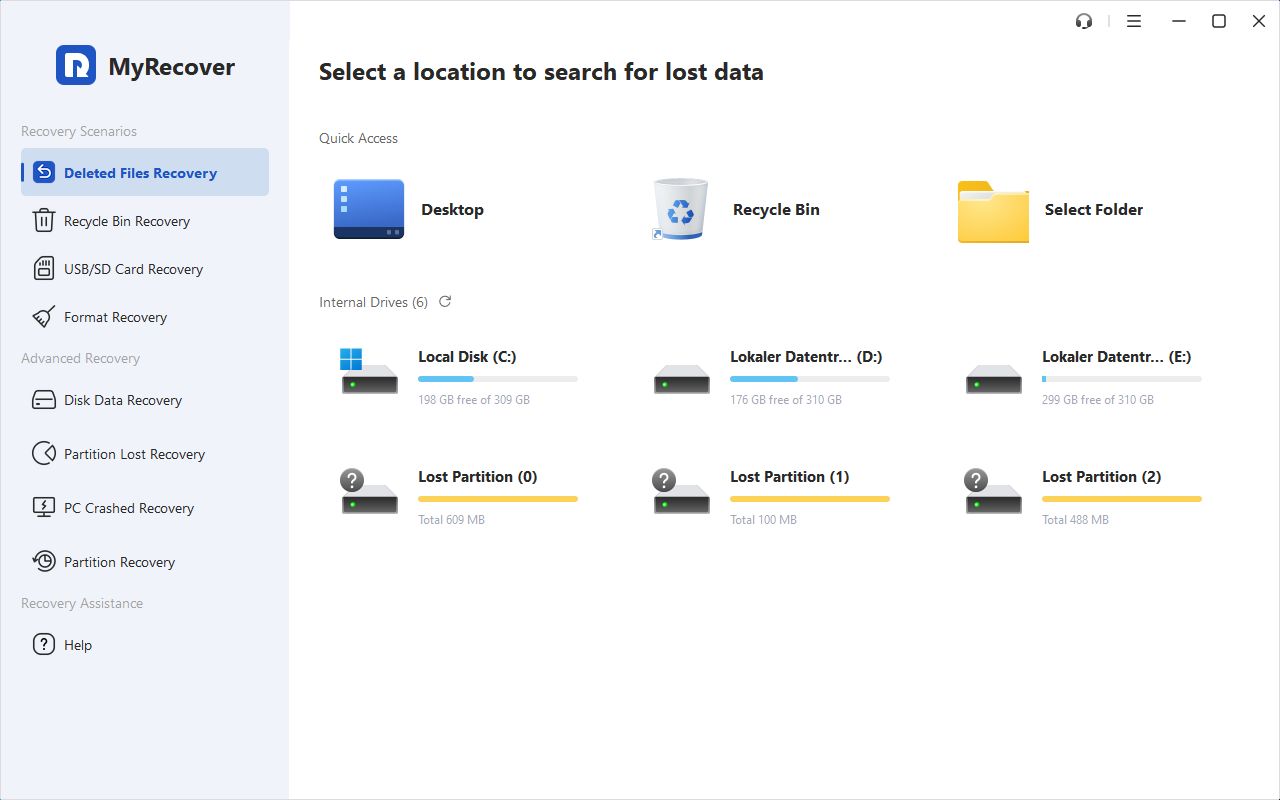The width and height of the screenshot is (1280, 800).
Task: Click the "Total 609 MB" text
Action: click(451, 519)
